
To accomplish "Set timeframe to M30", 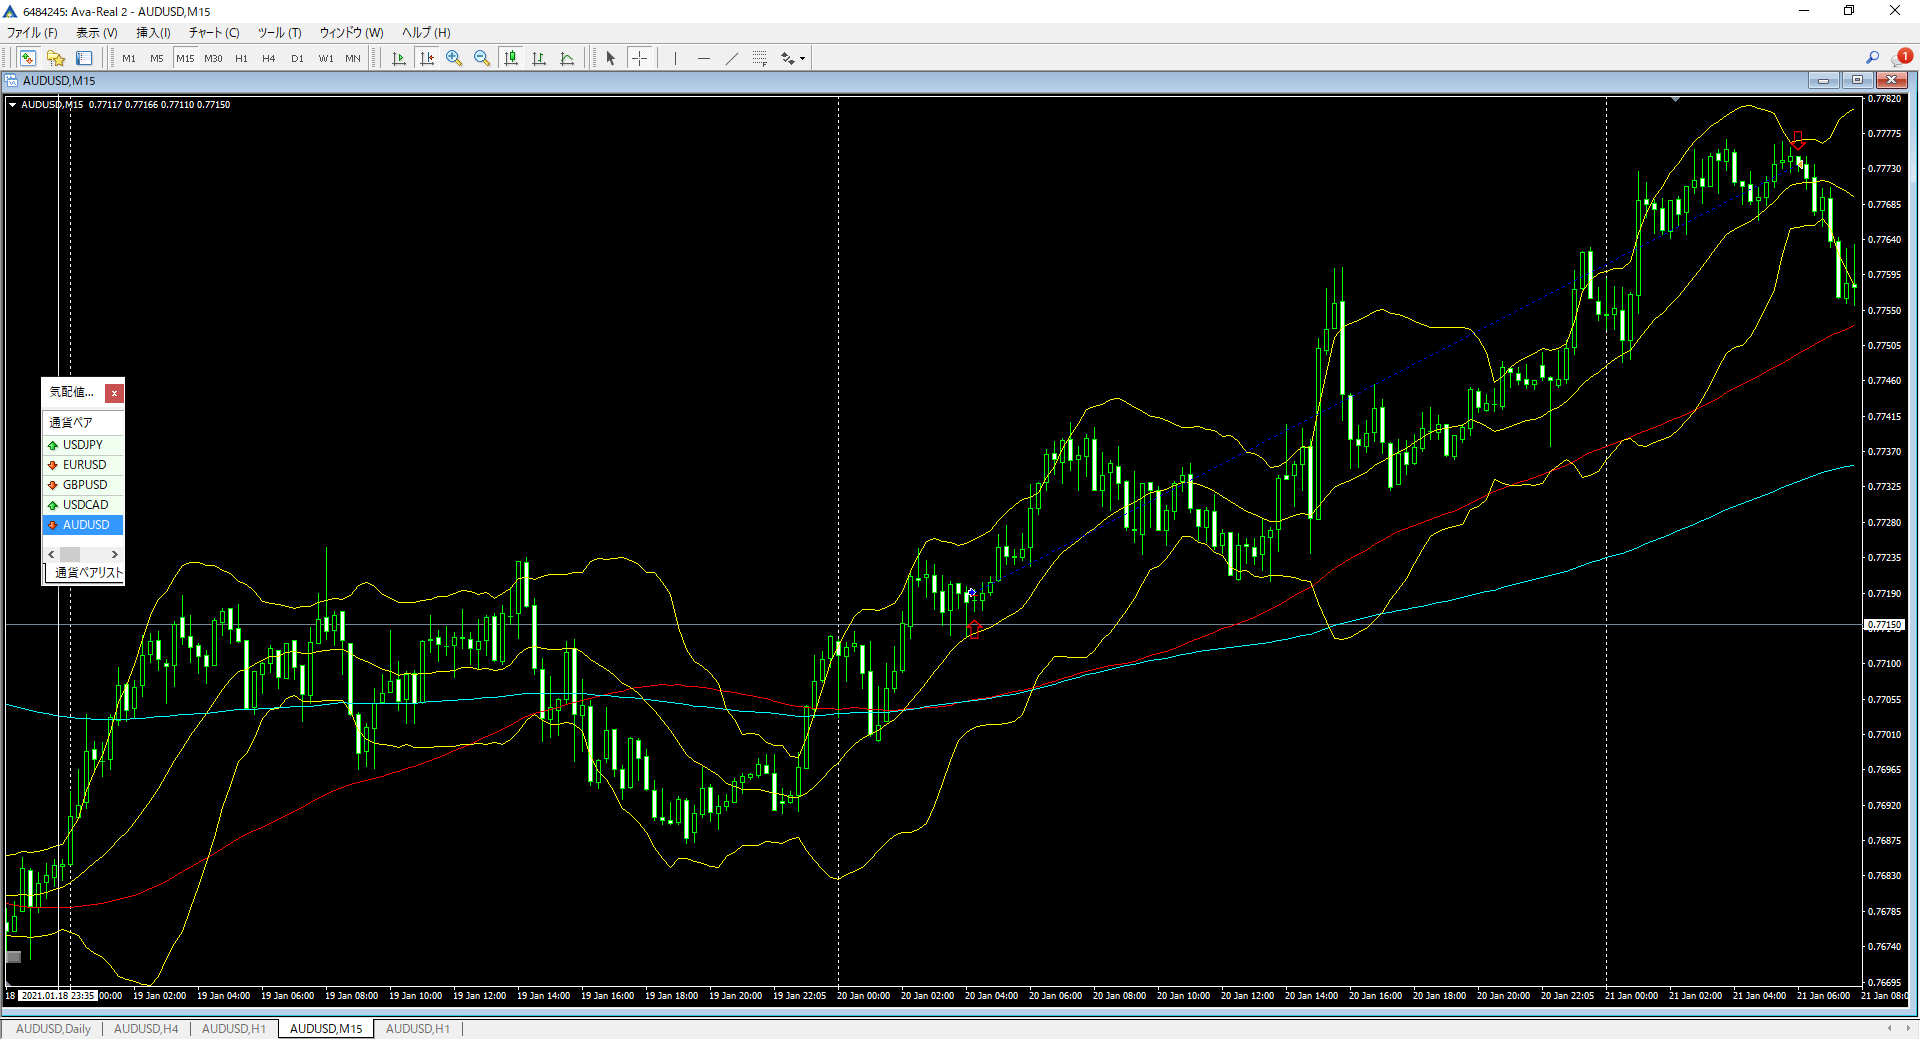I will pos(213,58).
